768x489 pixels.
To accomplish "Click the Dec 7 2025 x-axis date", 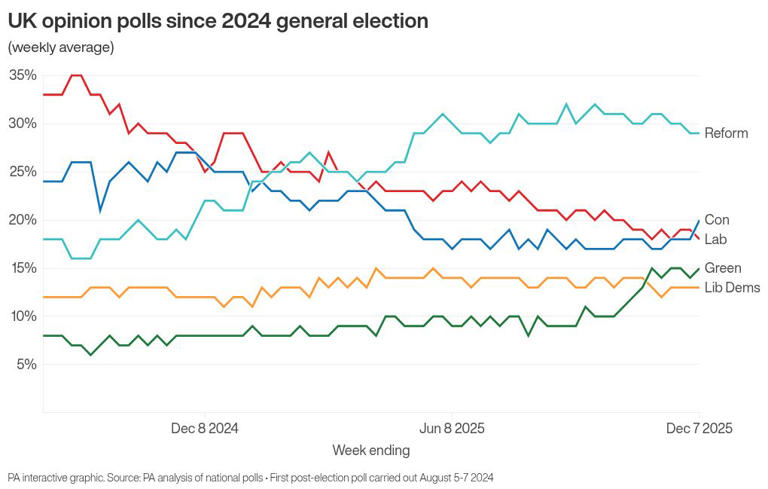I will (698, 428).
